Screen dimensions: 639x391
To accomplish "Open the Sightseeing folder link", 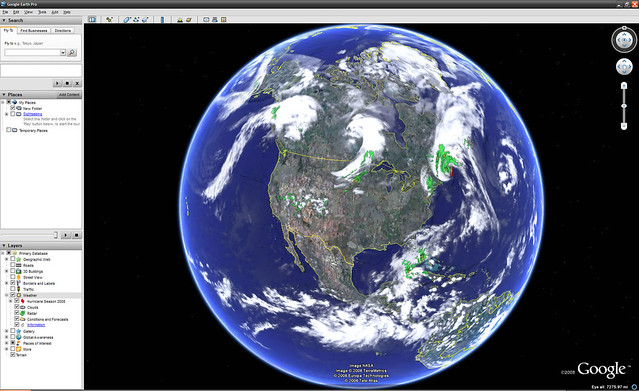I will coord(33,114).
